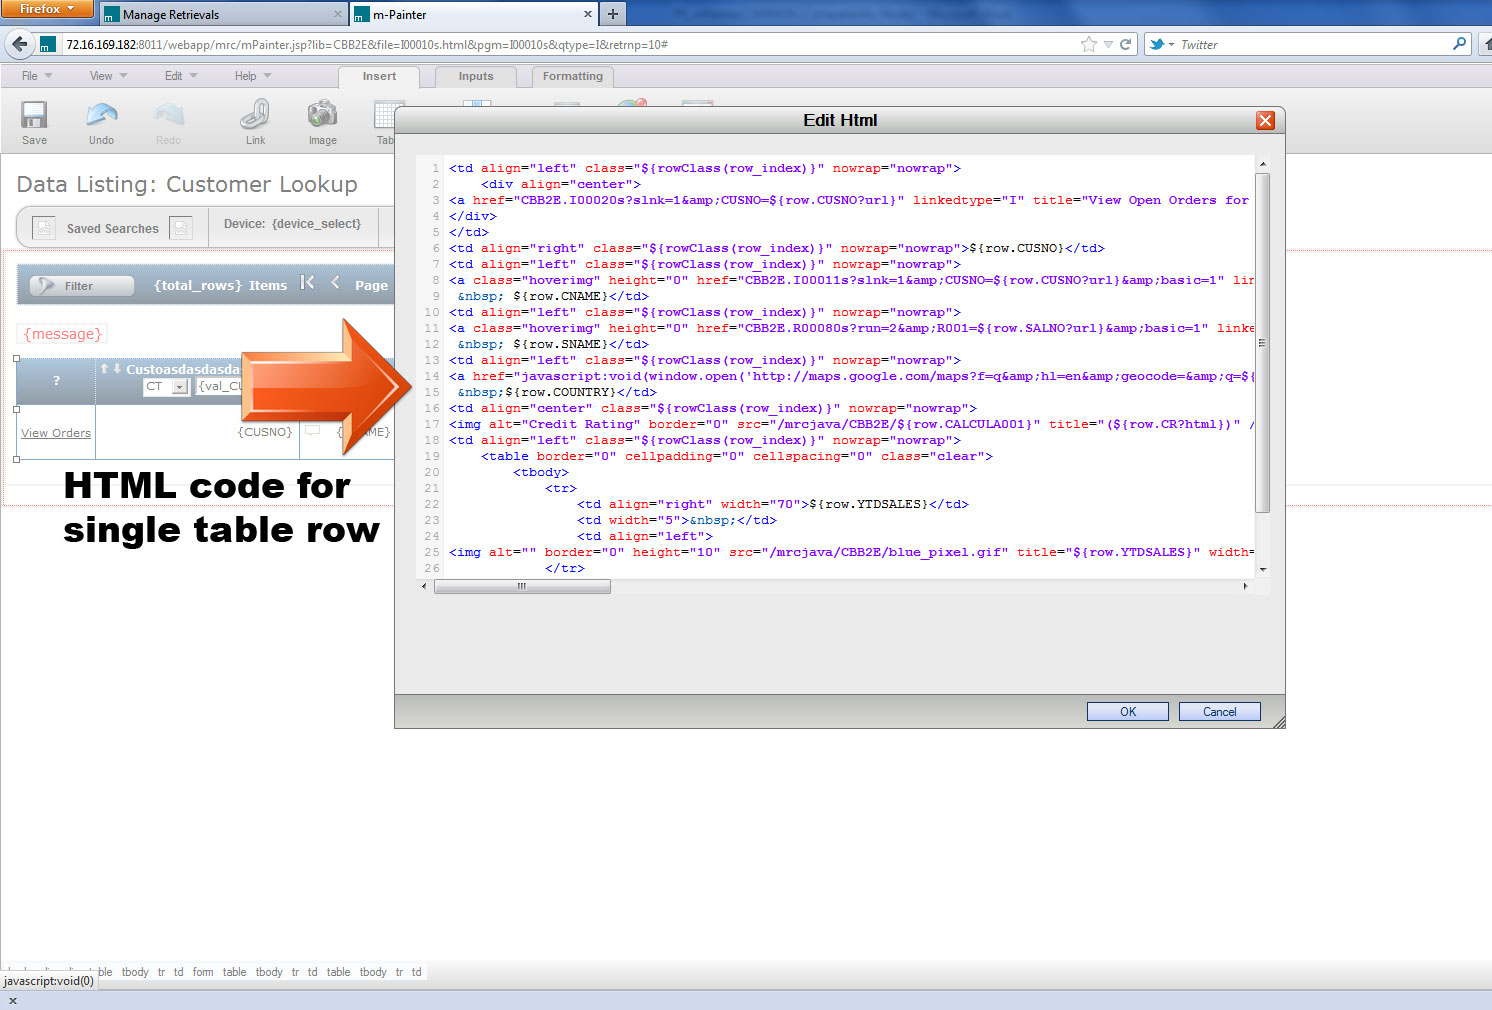1492x1010 pixels.
Task: Click Cancel in Edit Html dialog
Action: click(x=1219, y=712)
